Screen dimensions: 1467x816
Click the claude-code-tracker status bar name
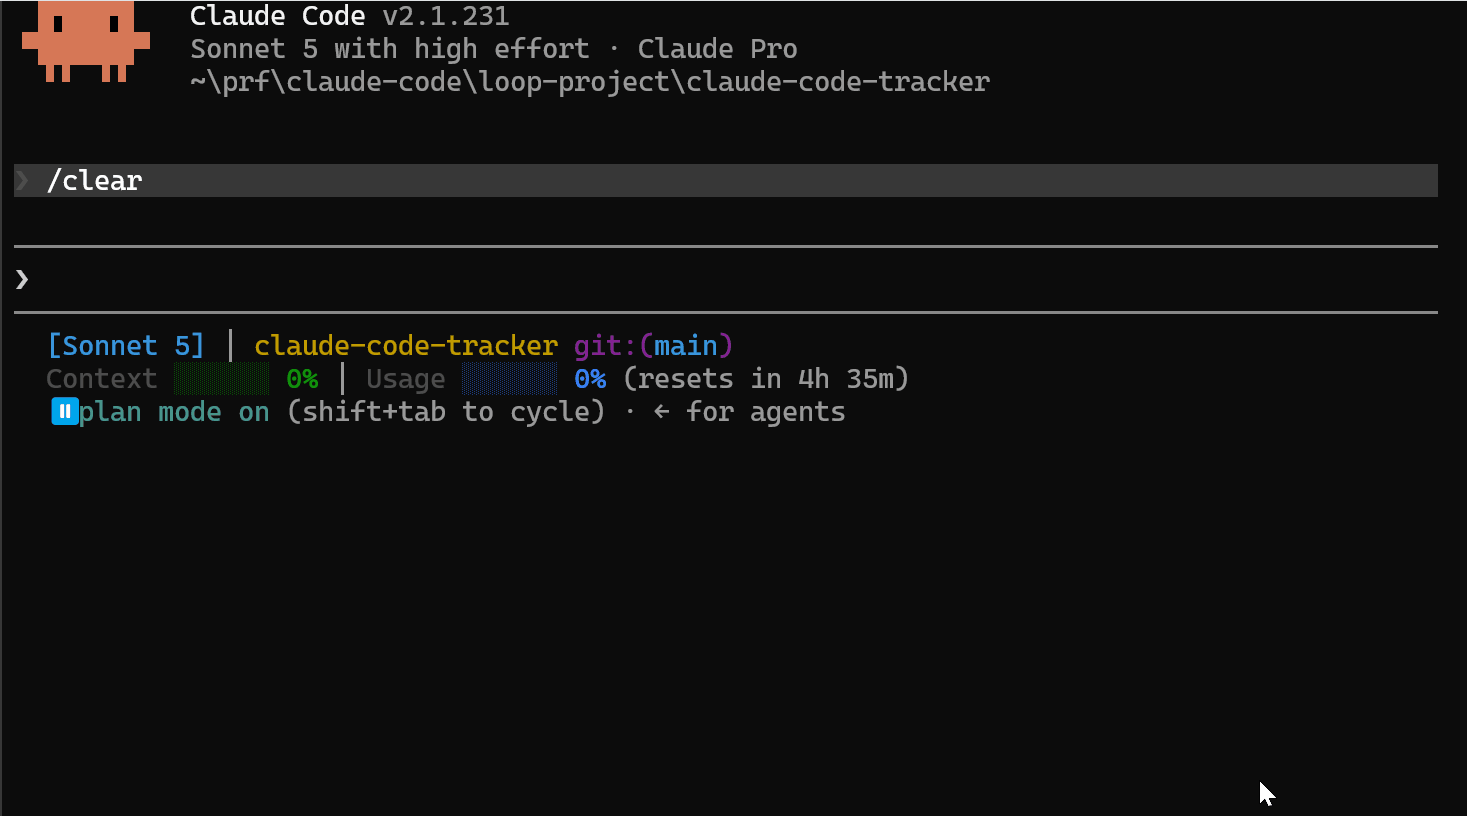pos(406,346)
